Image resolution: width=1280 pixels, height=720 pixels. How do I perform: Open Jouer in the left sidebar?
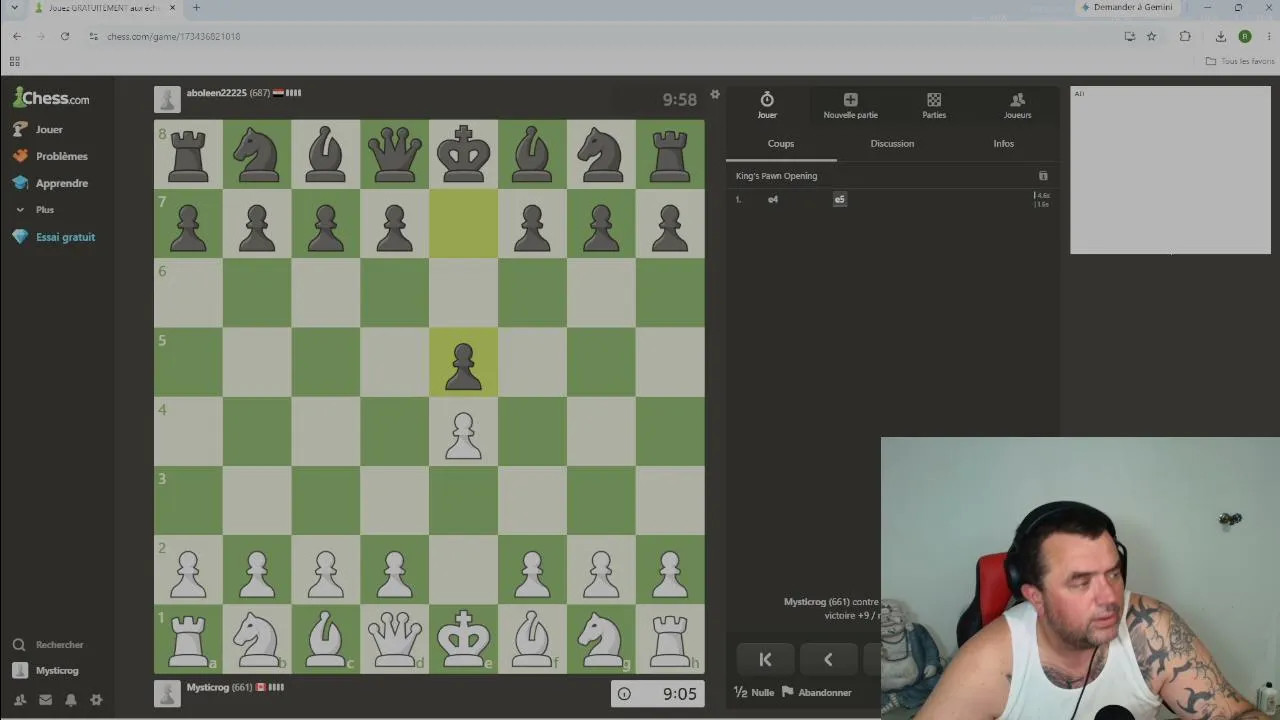[38, 129]
